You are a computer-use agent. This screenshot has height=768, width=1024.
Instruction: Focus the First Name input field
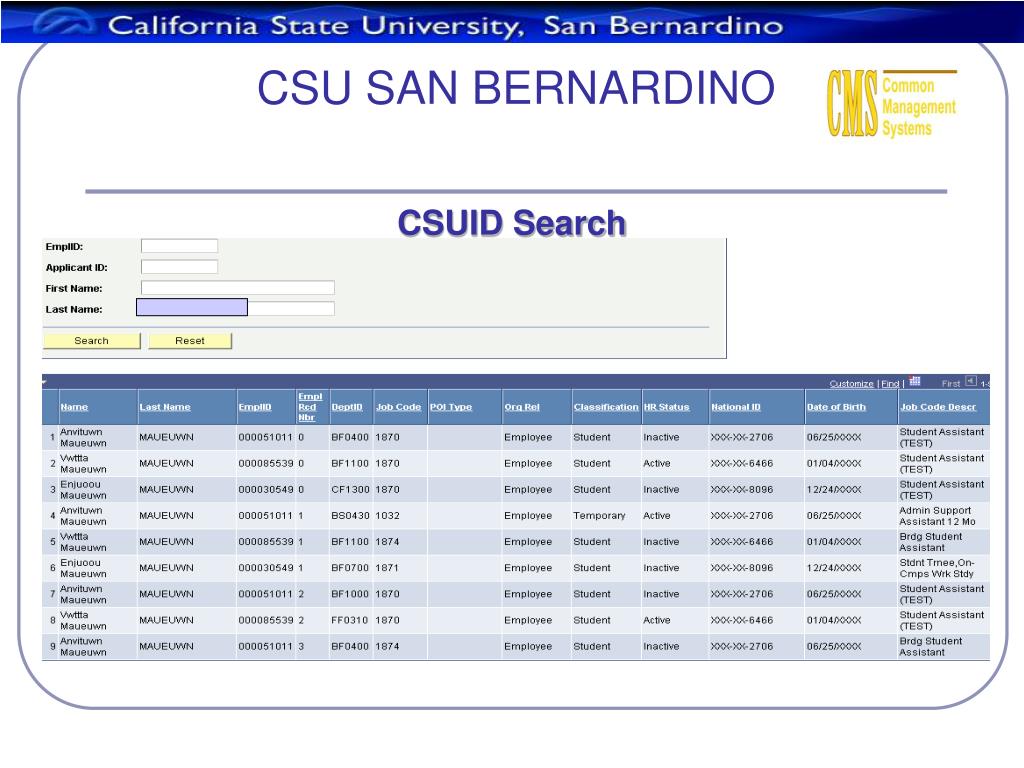pos(238,288)
